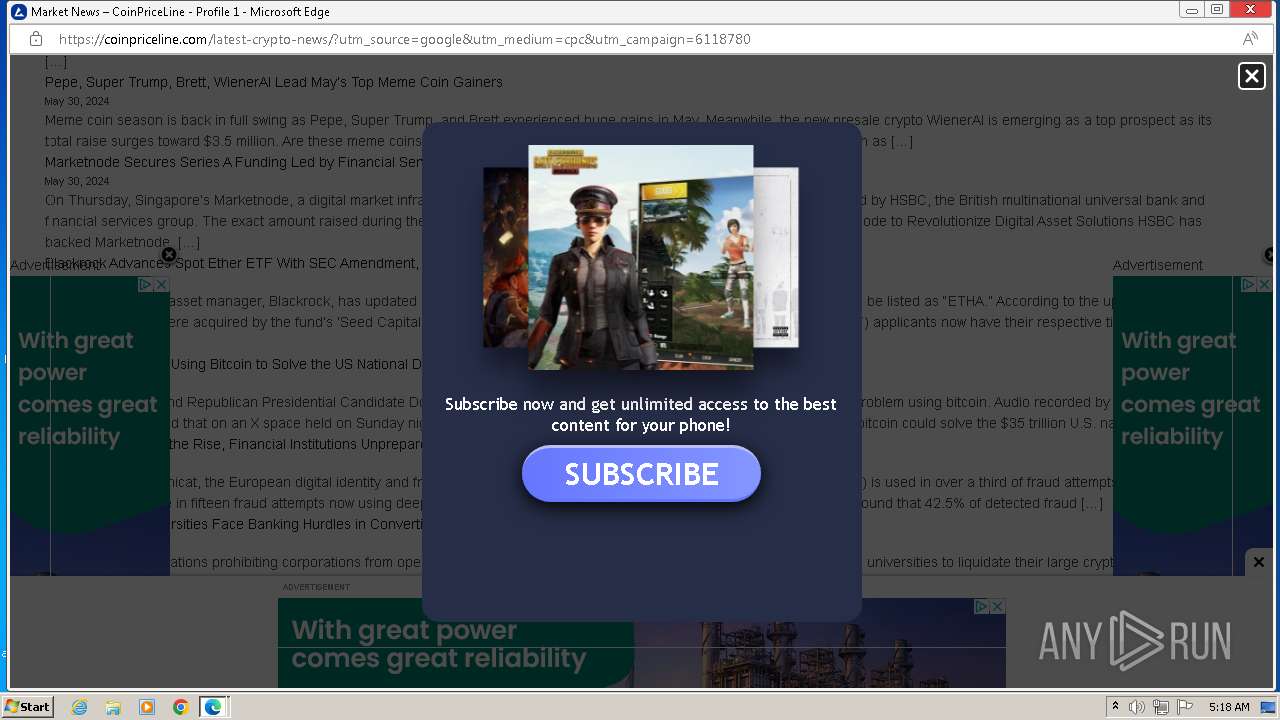Close the bottom banner advertisement
The width and height of the screenshot is (1280, 720).
1259,562
